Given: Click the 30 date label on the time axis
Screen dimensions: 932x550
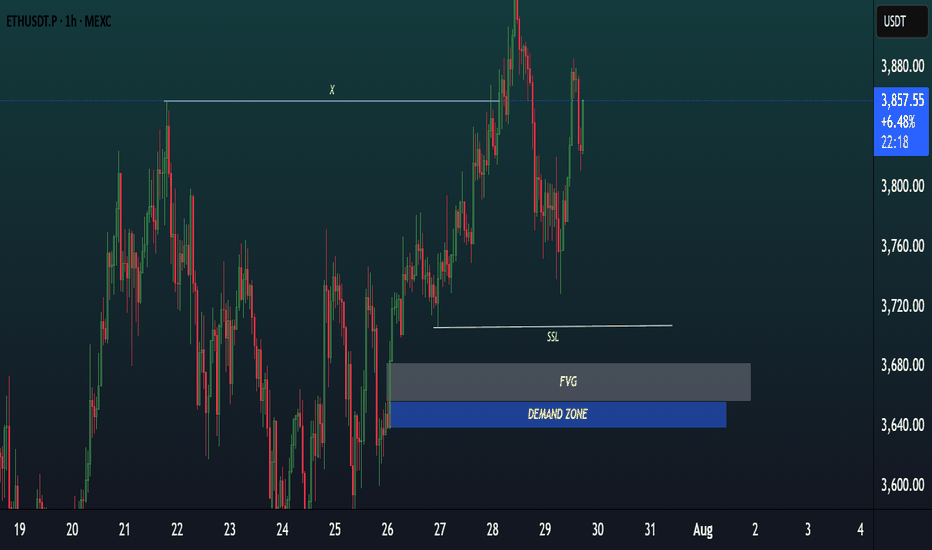Looking at the screenshot, I should click(597, 529).
